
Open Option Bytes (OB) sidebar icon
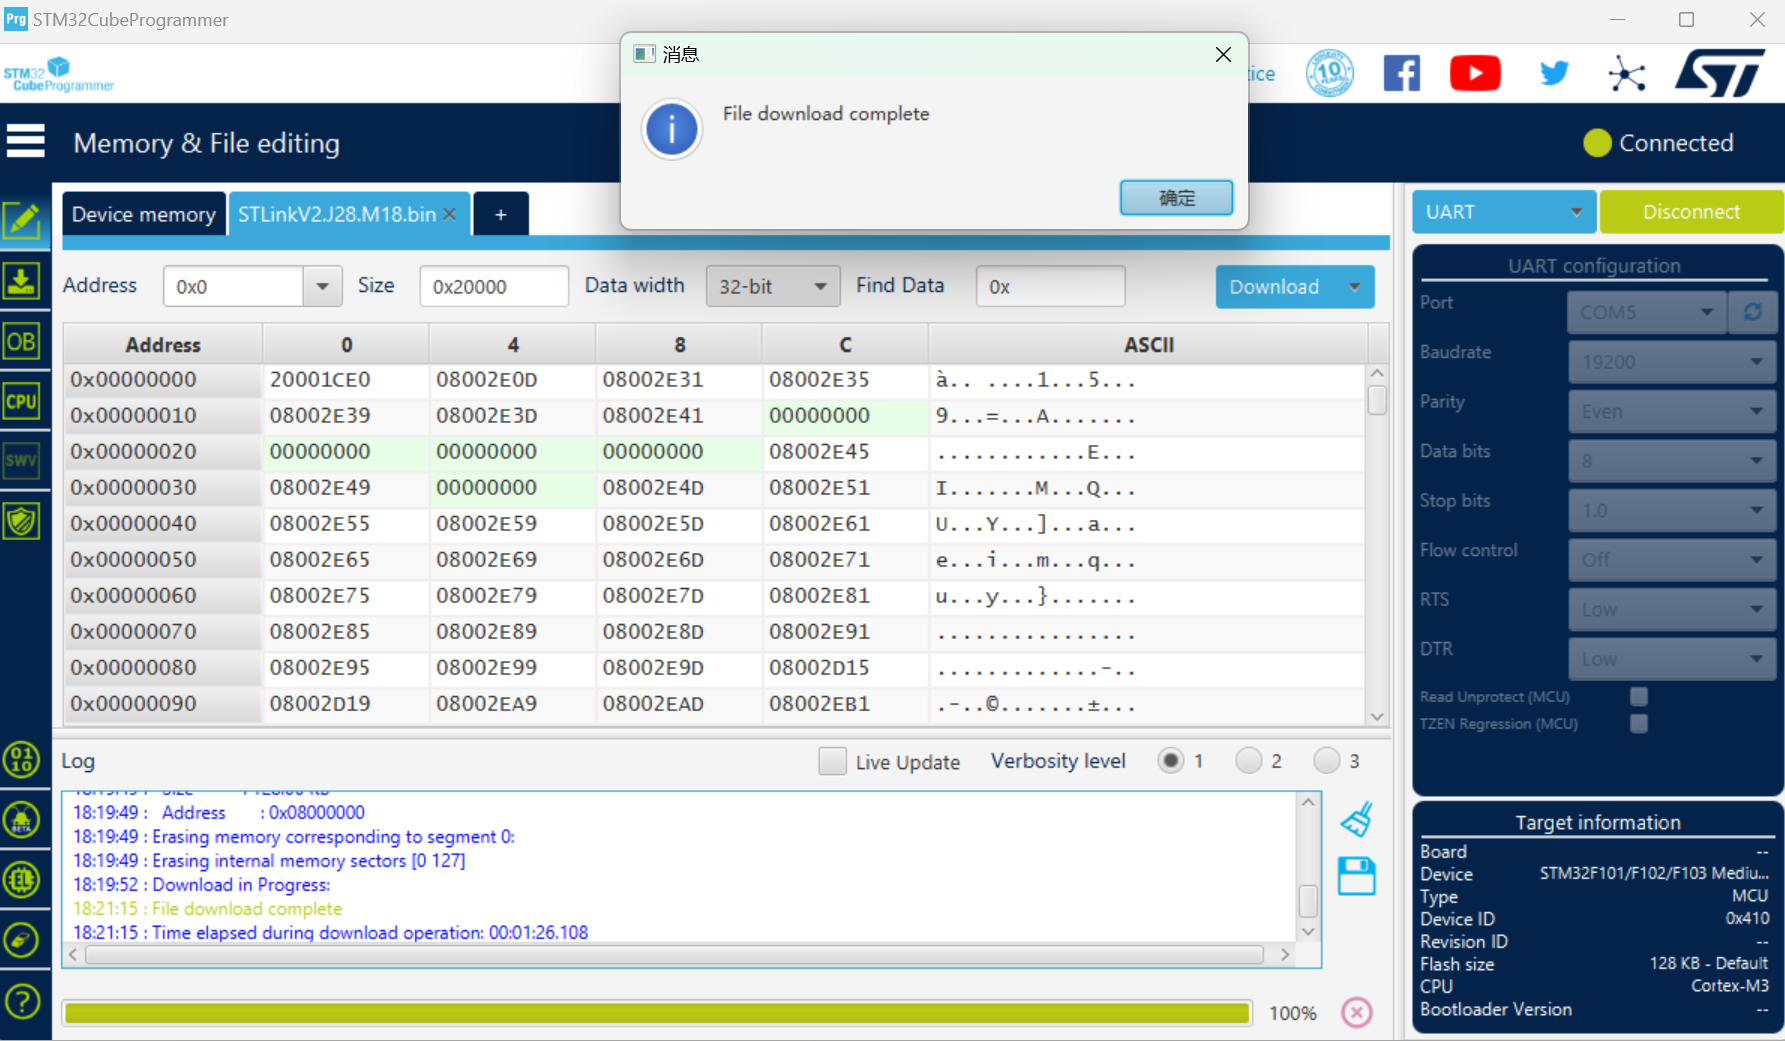tap(22, 341)
